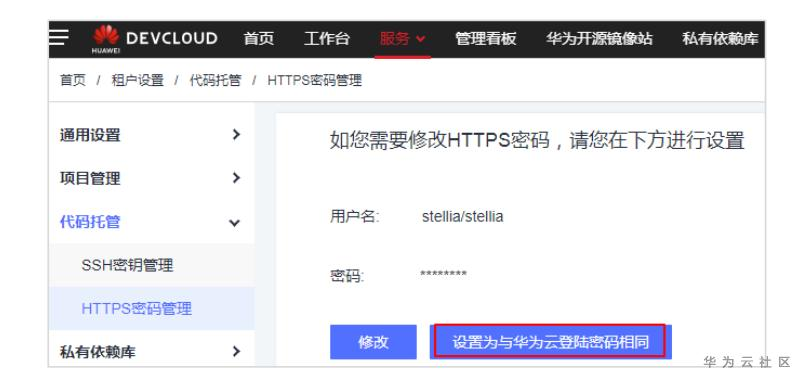
Task: Open 管理看板 in the top navigation
Action: click(485, 39)
